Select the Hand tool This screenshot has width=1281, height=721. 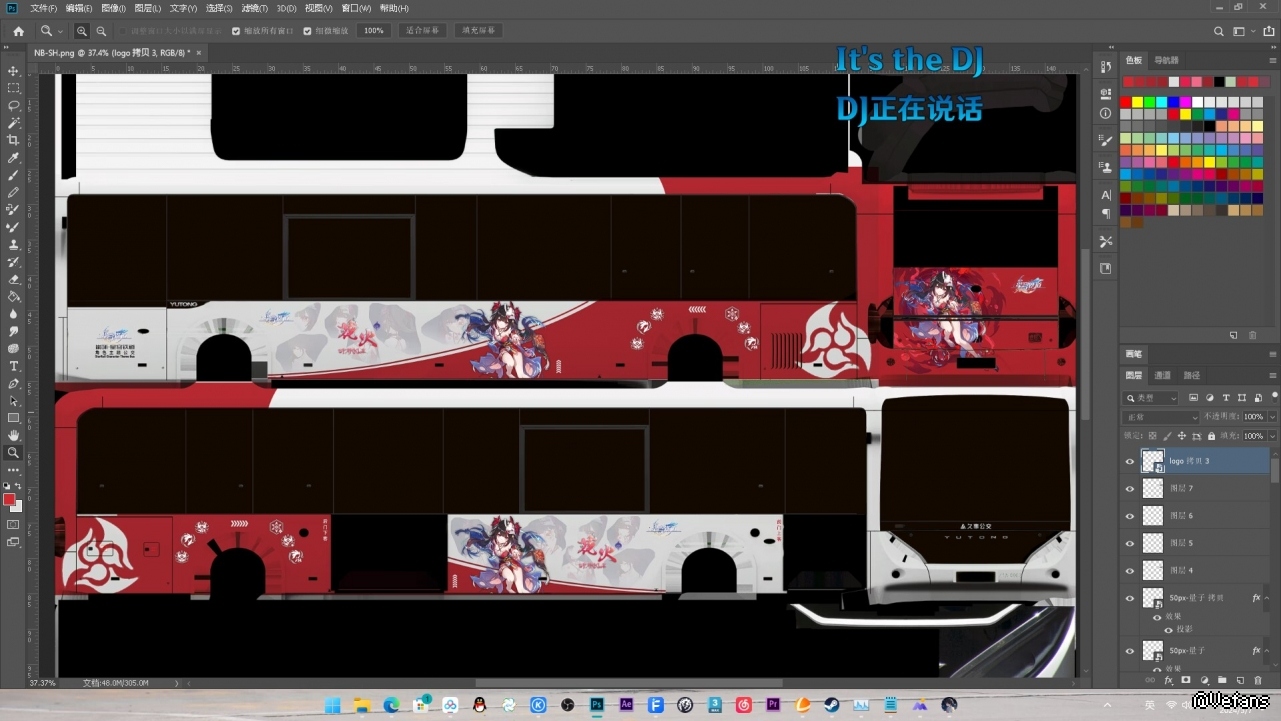tap(14, 435)
